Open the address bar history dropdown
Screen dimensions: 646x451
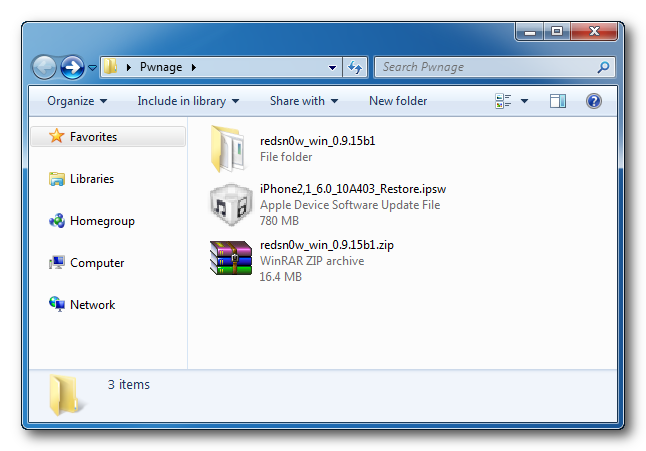[332, 68]
